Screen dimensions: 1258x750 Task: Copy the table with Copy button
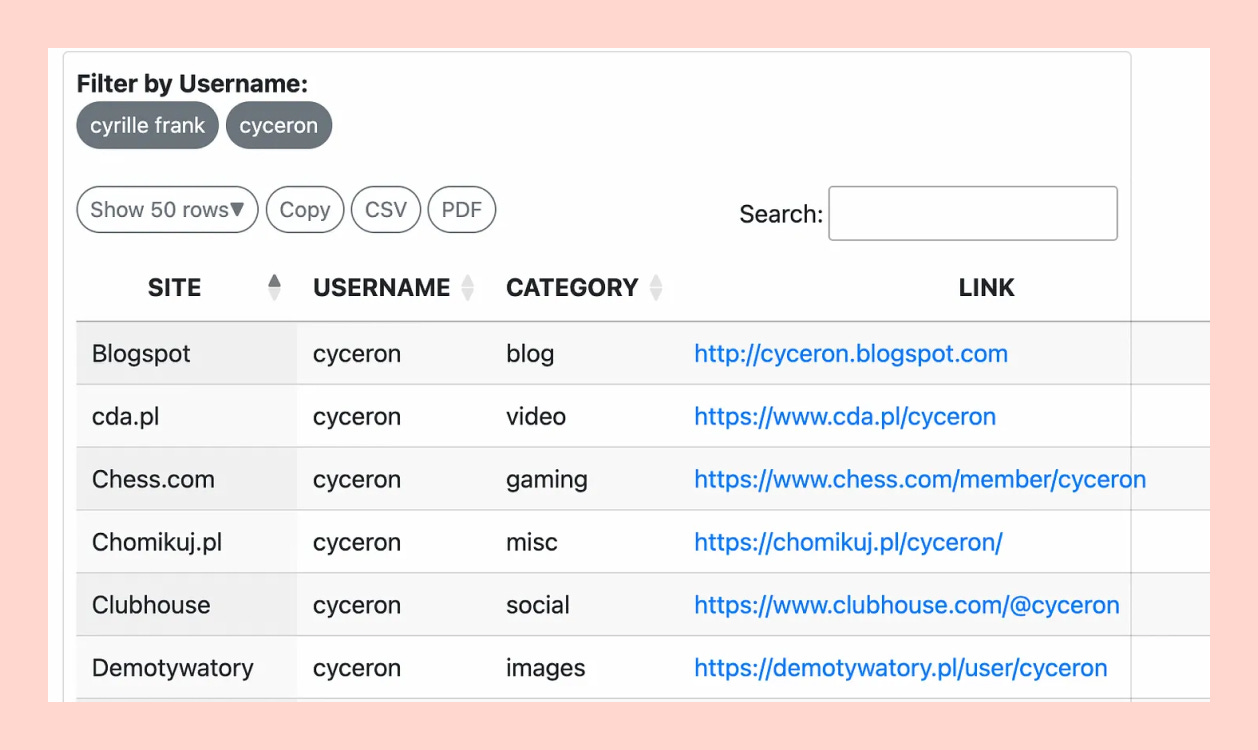click(305, 210)
